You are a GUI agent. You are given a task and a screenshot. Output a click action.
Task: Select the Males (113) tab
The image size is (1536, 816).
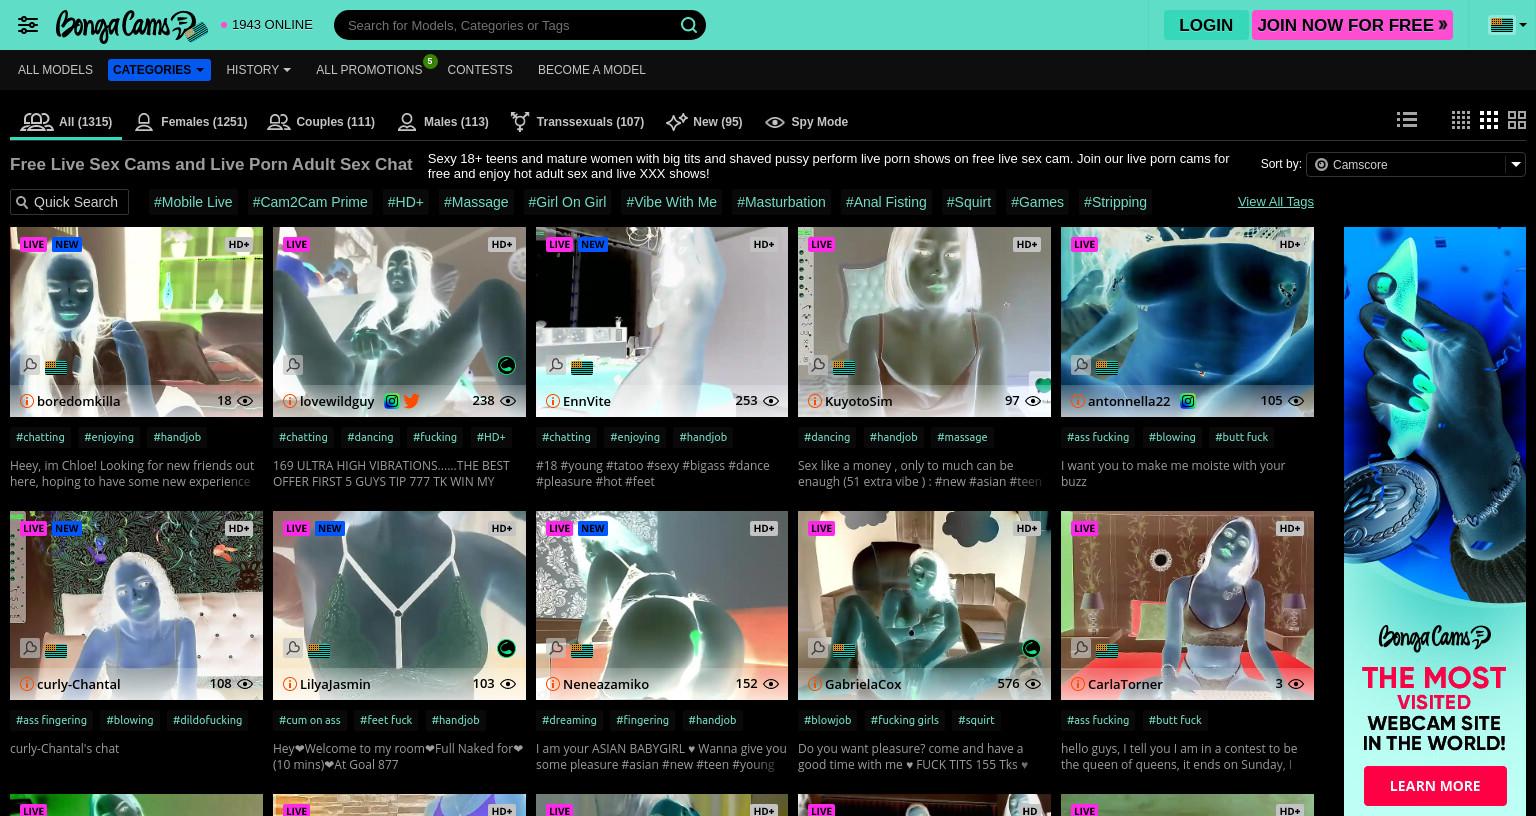(443, 122)
